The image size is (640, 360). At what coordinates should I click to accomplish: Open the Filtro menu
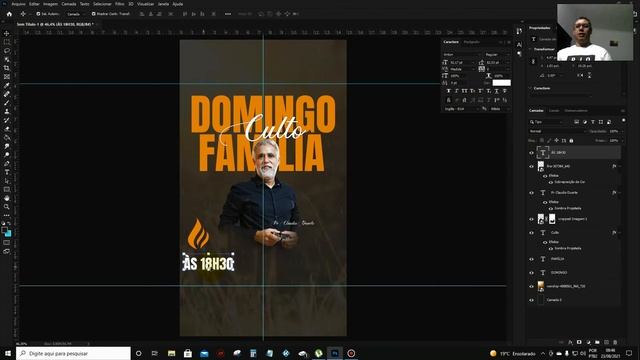click(x=120, y=4)
